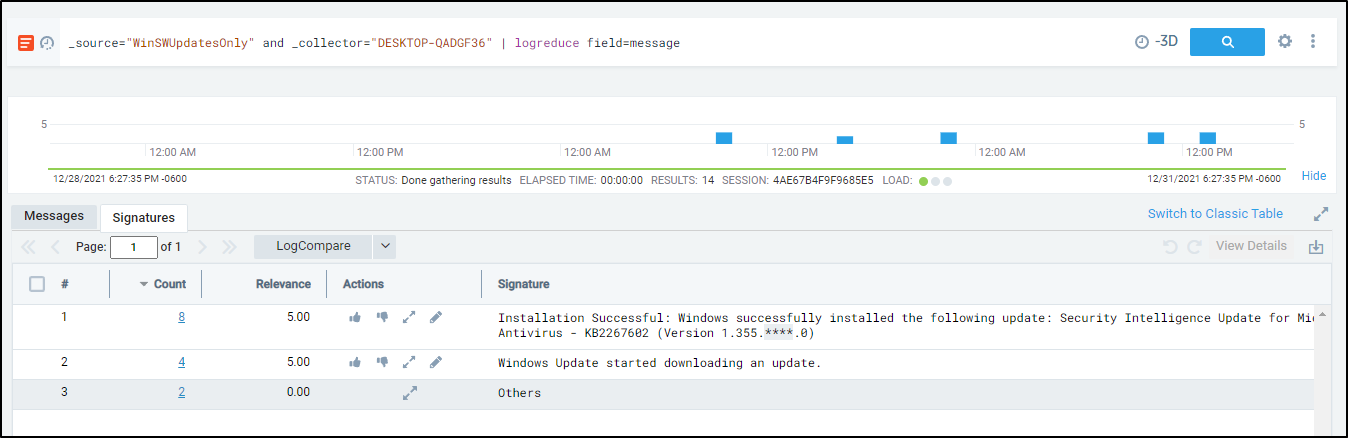
Task: Go to next page of signatures
Action: point(203,246)
